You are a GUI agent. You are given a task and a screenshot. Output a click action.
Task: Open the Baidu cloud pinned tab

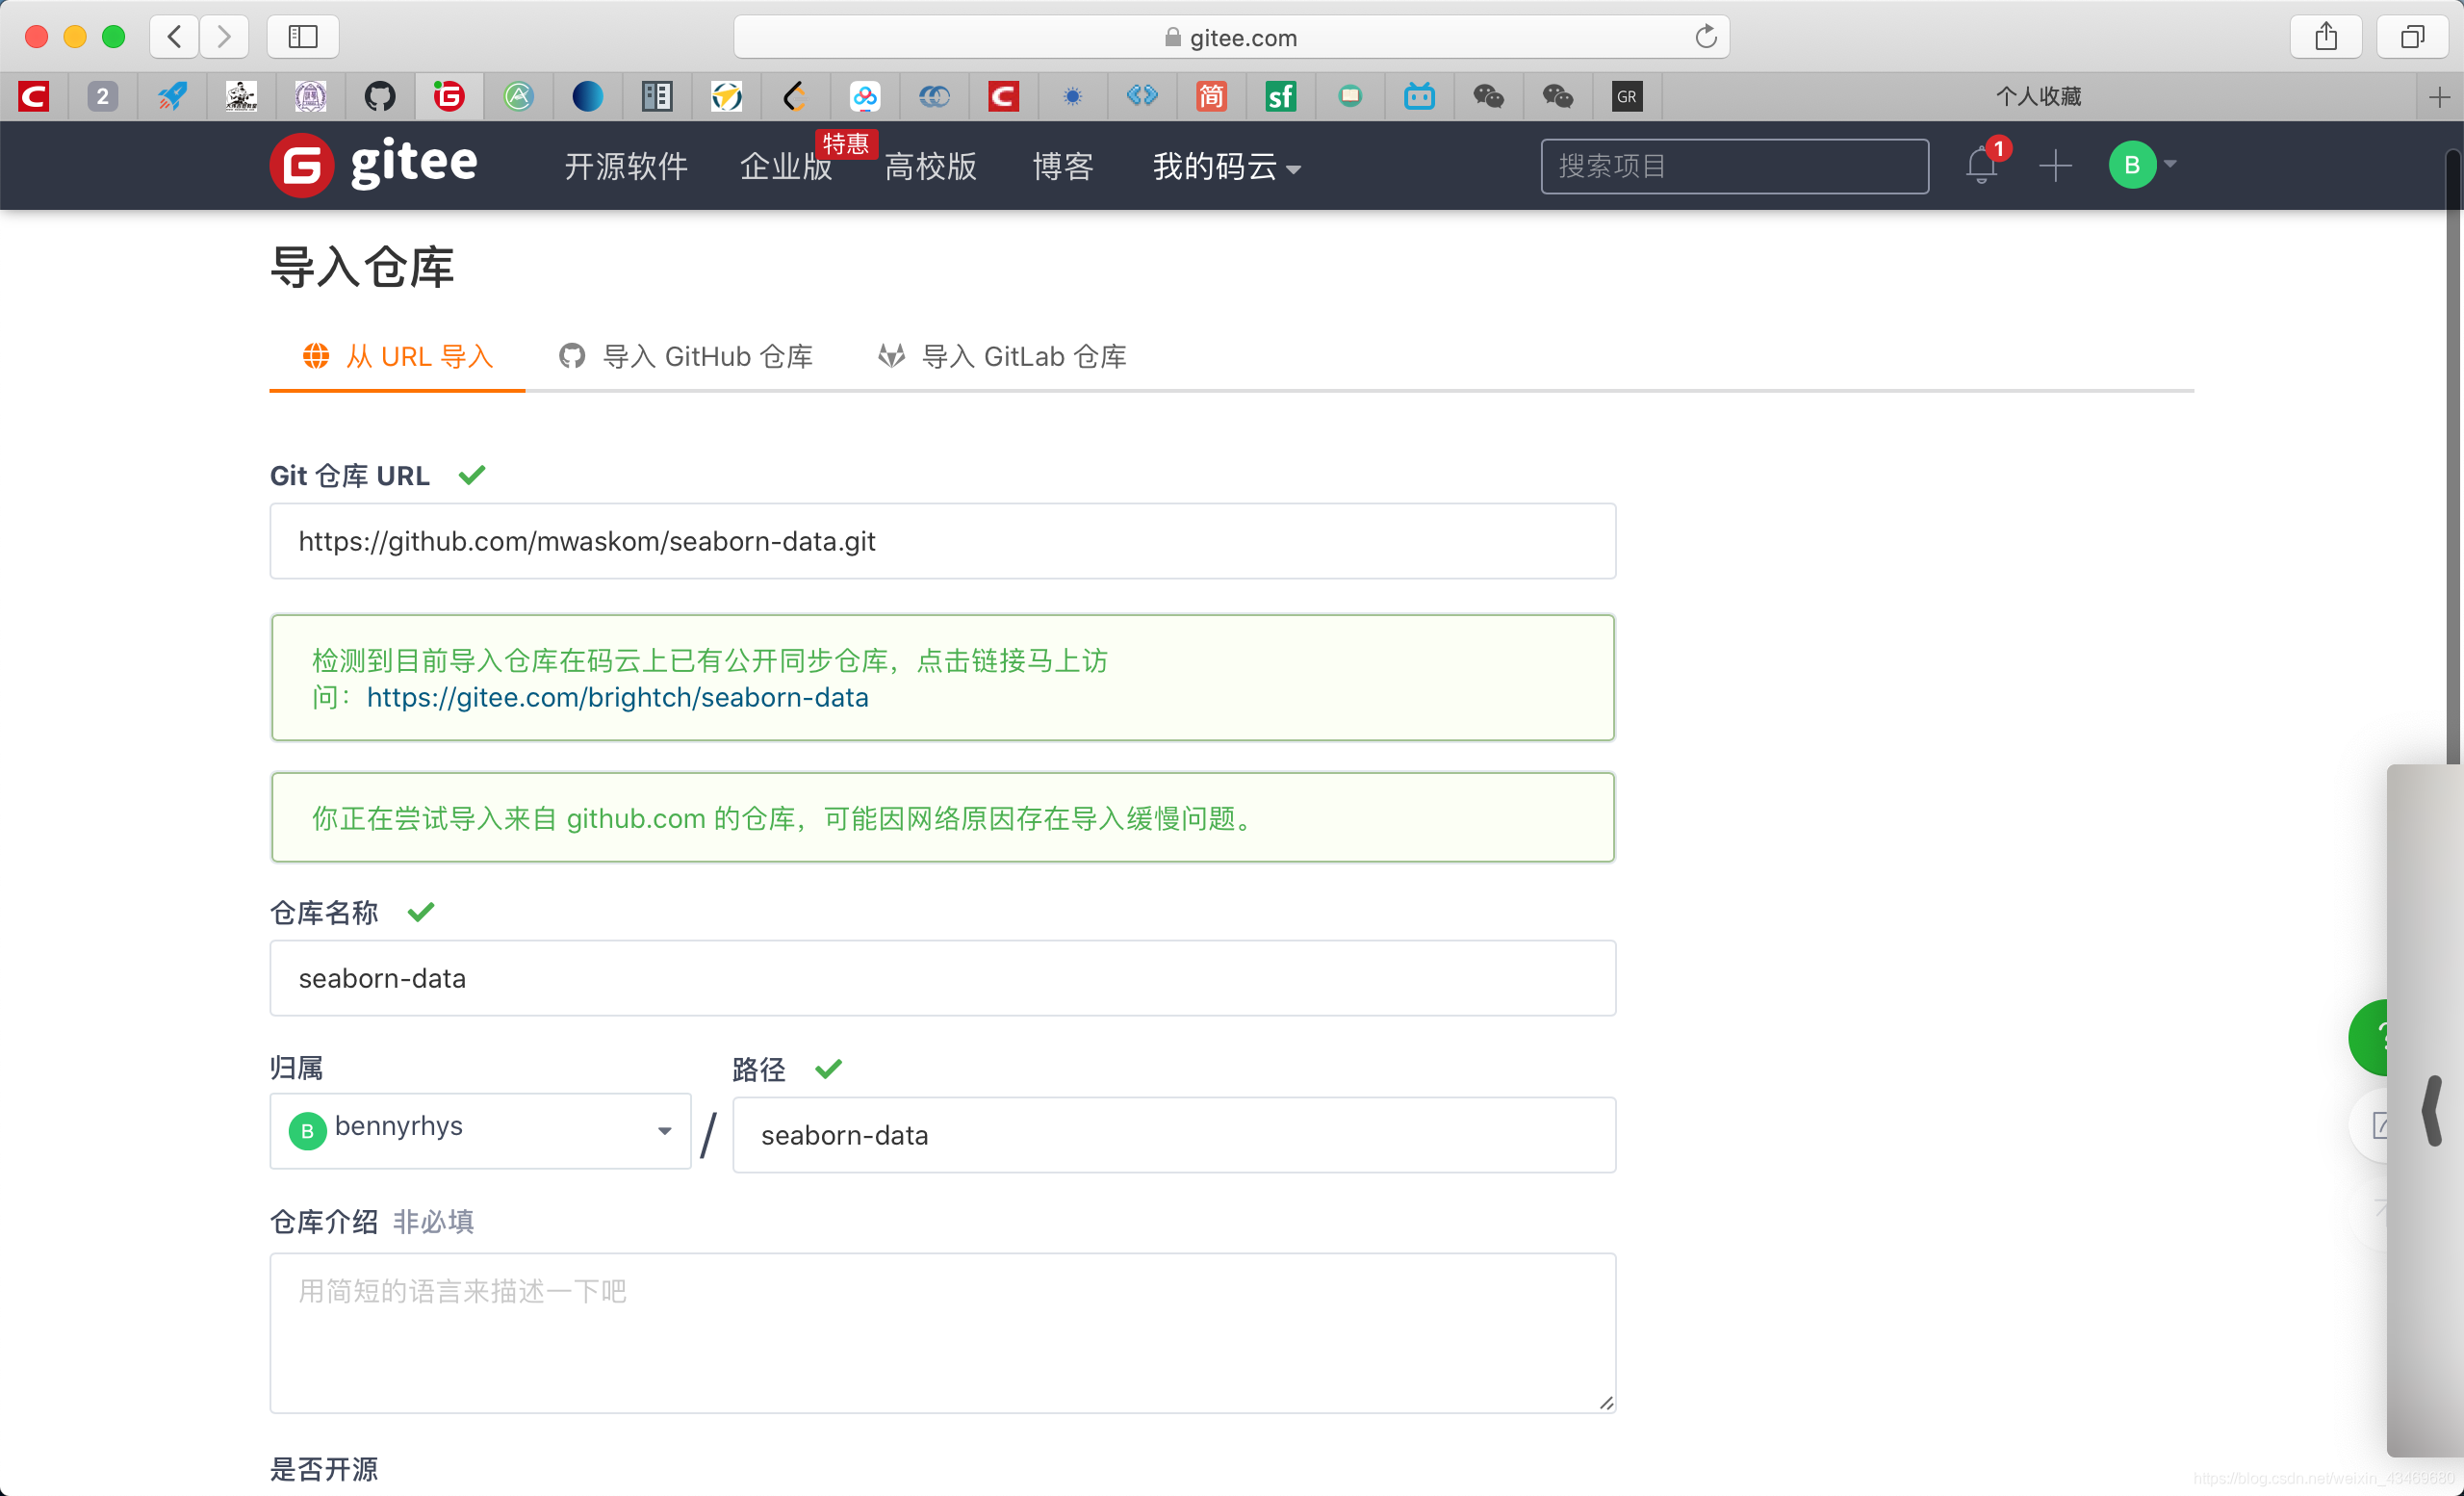pyautogui.click(x=865, y=96)
